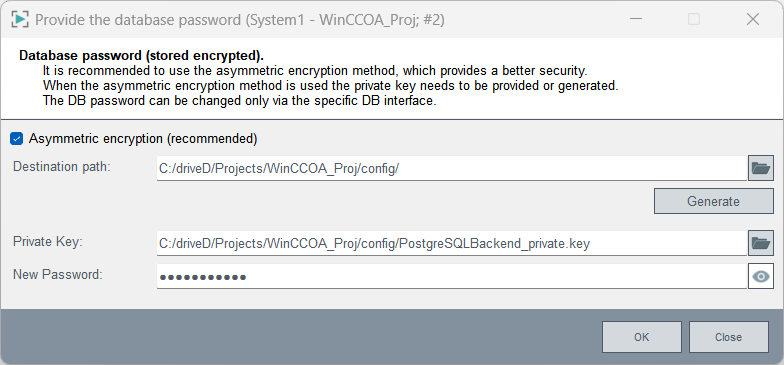Close the dialog with title bar X
The width and height of the screenshot is (784, 365).
(752, 20)
